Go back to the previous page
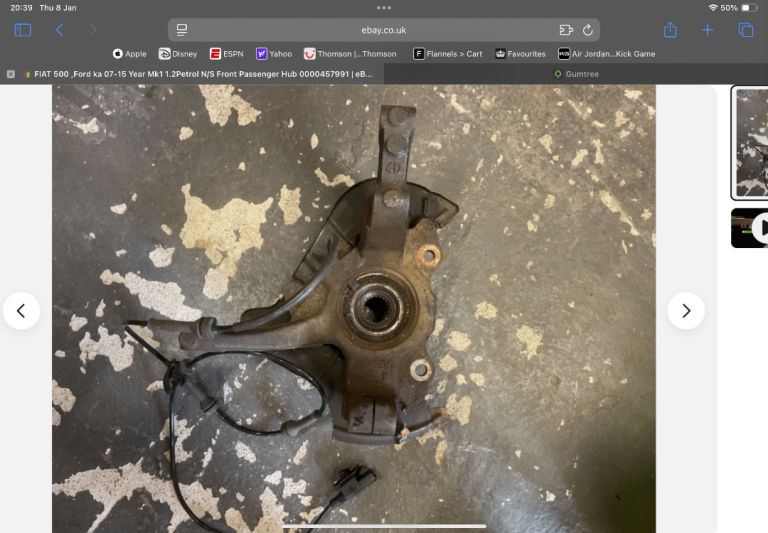Screen dimensions: 768x533 point(59,30)
